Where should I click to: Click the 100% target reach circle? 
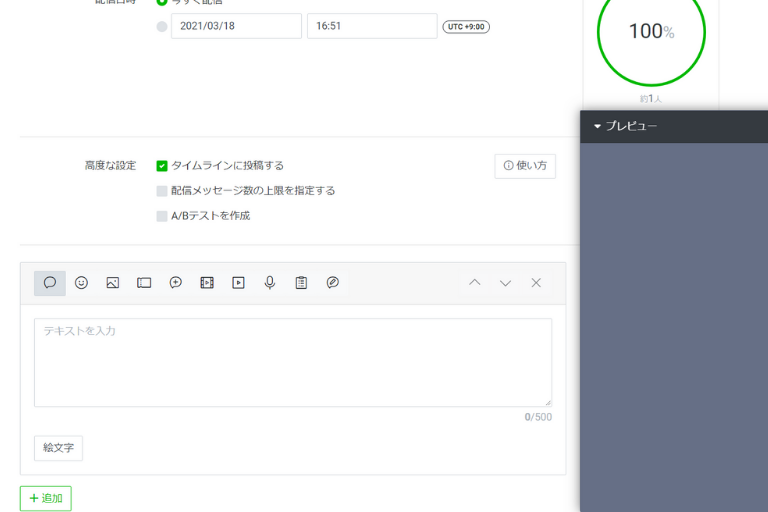[x=651, y=32]
